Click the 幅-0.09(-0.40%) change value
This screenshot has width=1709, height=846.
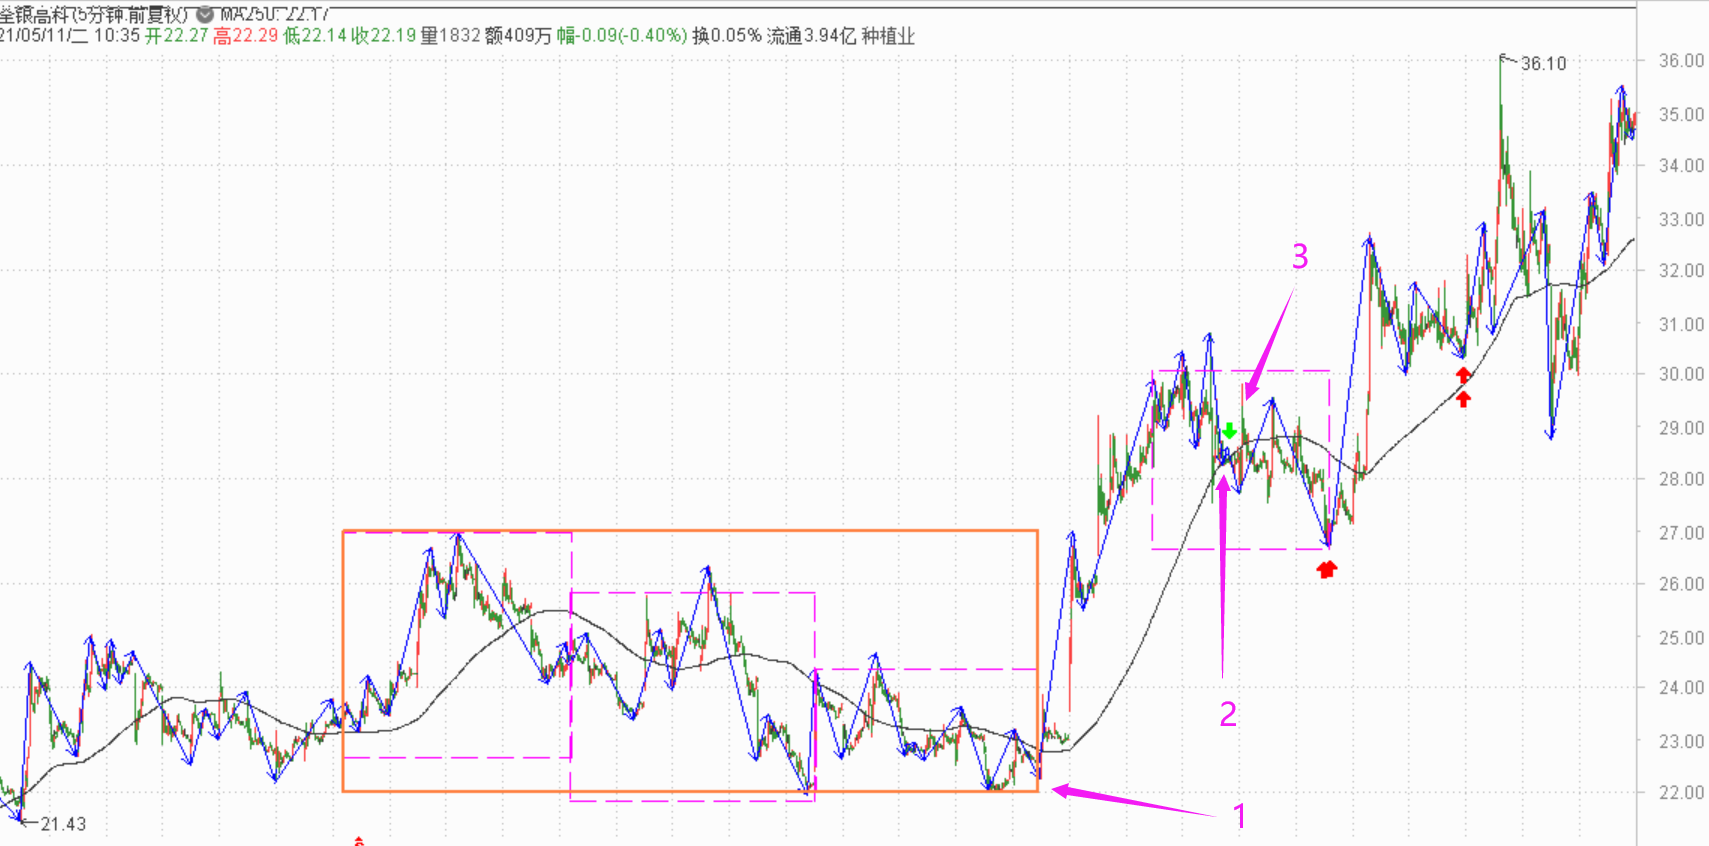click(622, 36)
